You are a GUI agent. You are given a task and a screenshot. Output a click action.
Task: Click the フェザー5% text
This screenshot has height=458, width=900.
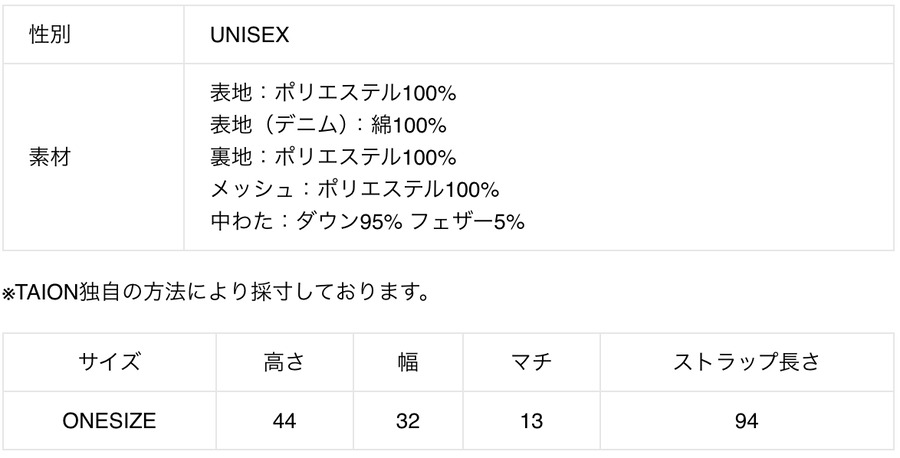click(x=466, y=221)
